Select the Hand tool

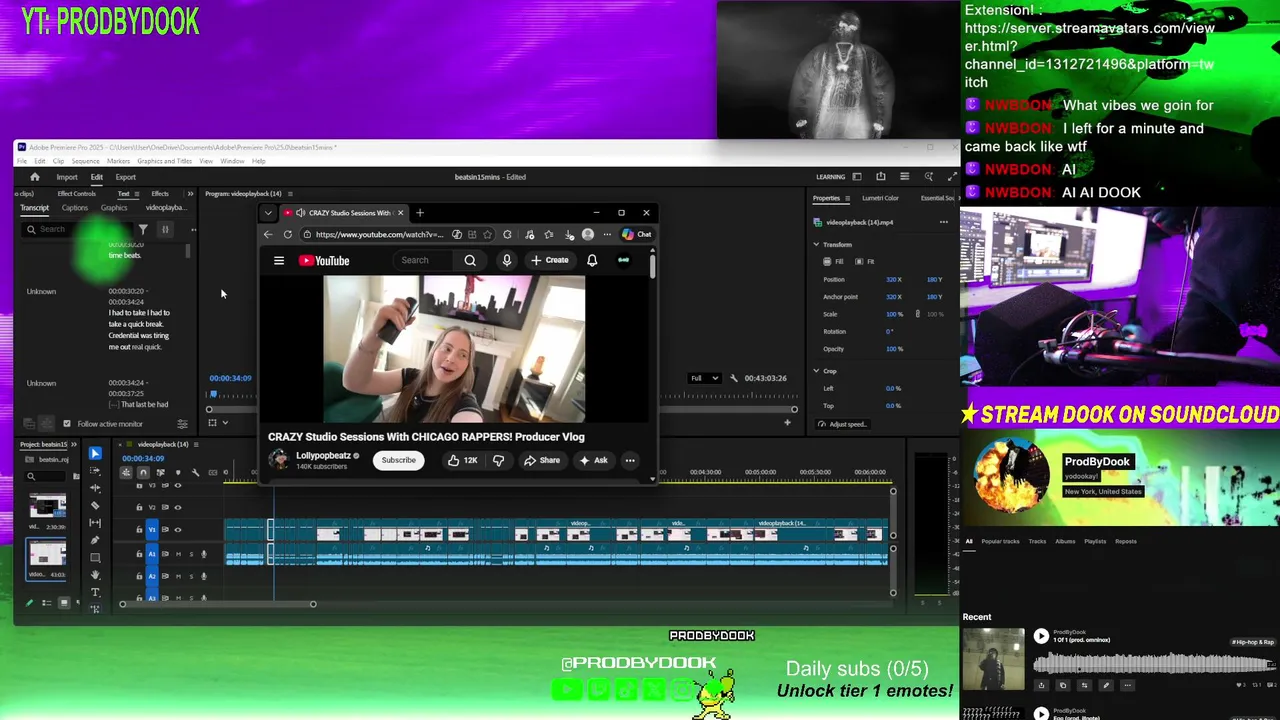95,575
